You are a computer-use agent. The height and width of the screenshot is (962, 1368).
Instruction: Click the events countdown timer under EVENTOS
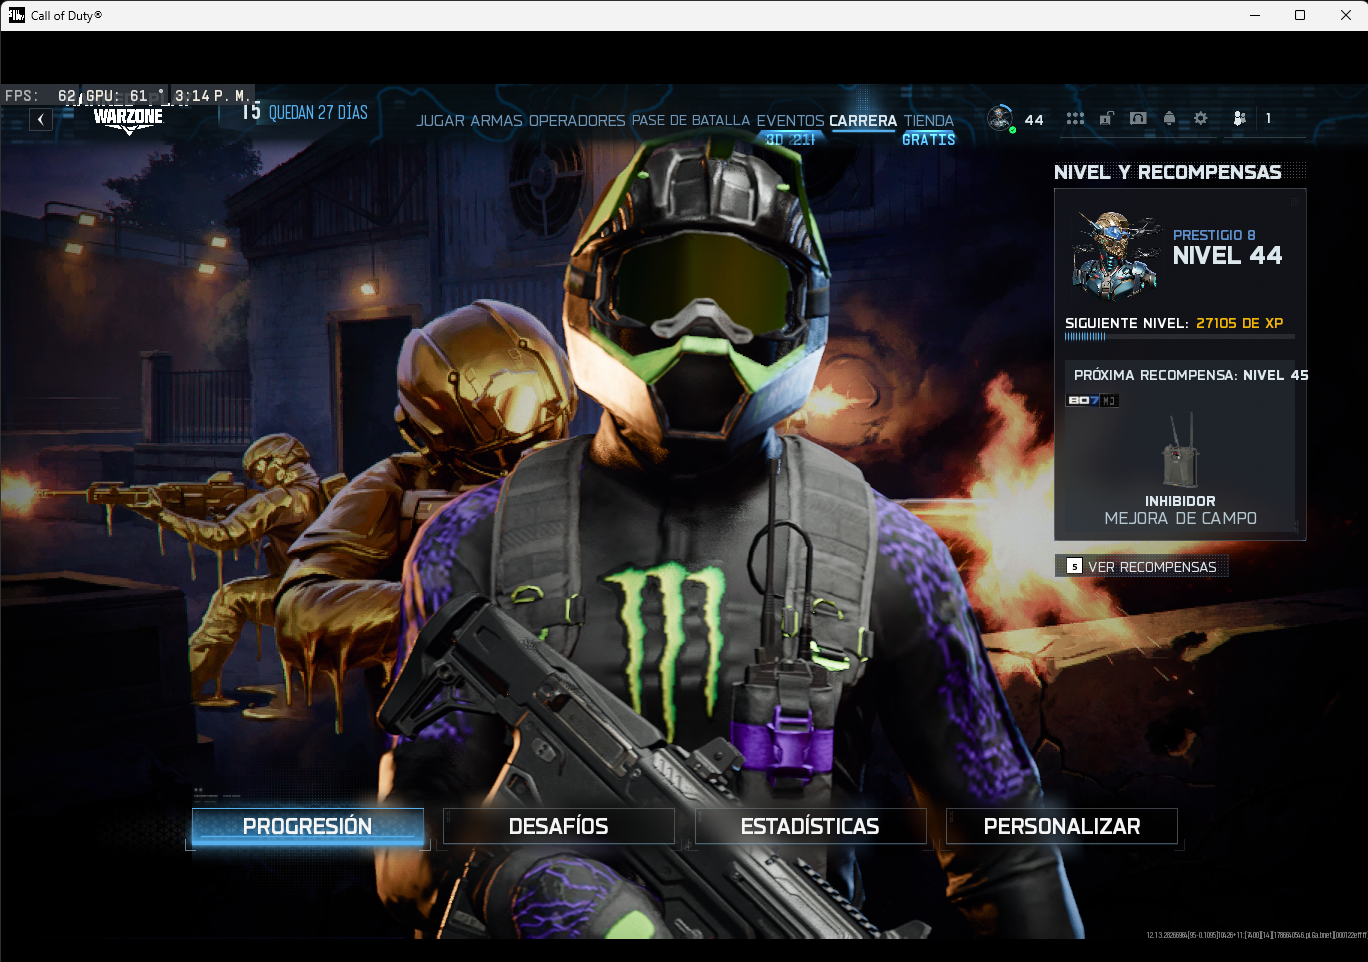pyautogui.click(x=790, y=140)
